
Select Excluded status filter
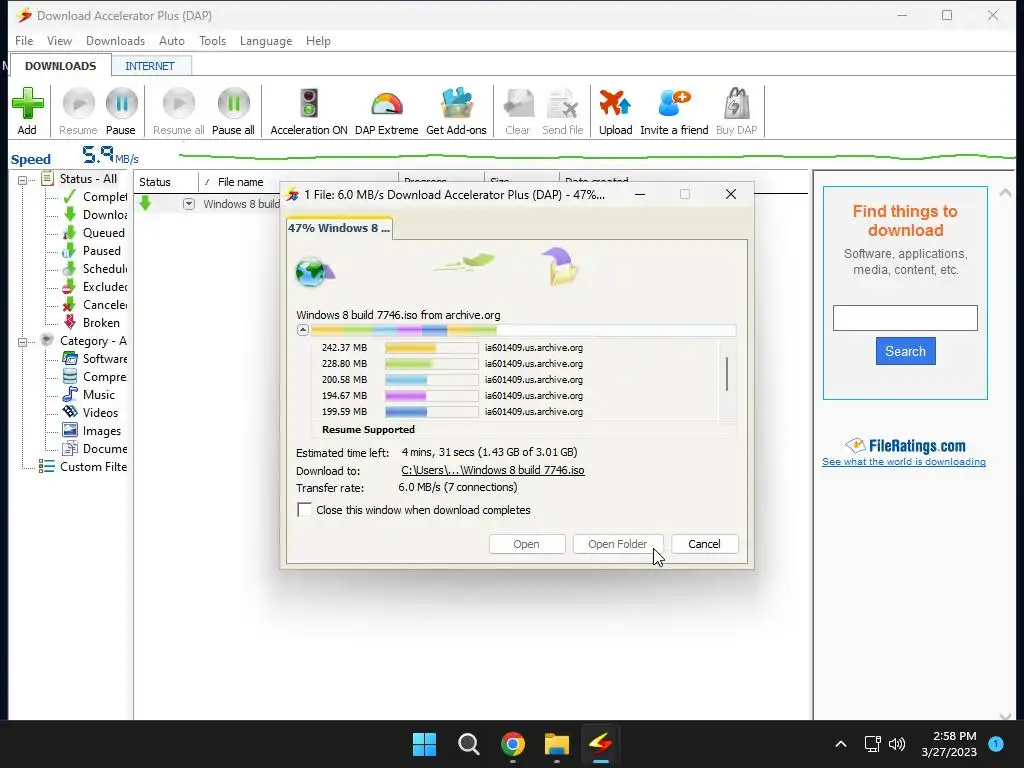click(x=95, y=287)
